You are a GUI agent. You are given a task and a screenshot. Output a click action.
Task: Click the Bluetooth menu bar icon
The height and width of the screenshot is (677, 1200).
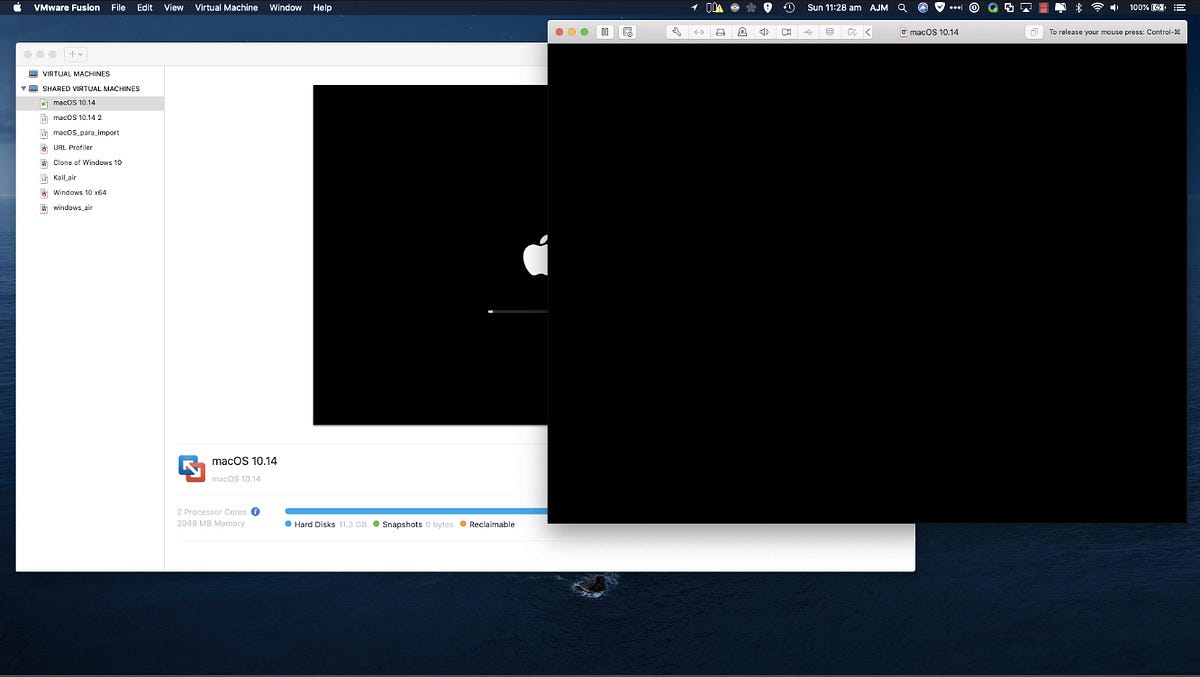point(1077,7)
